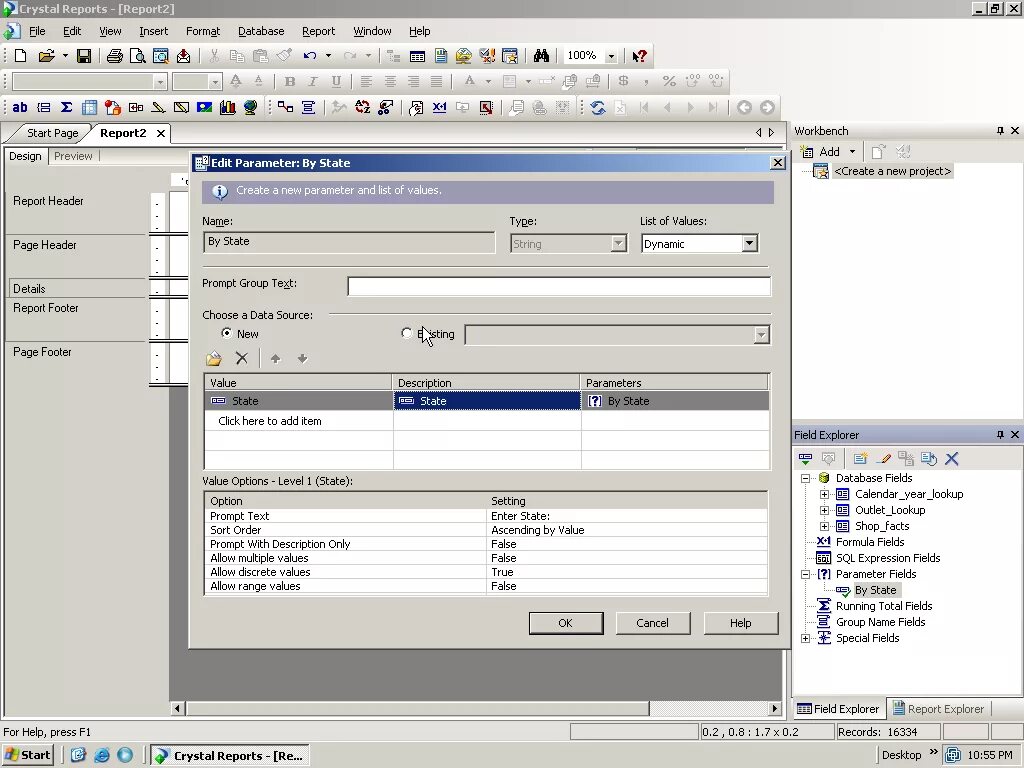Click the binoculars Find icon

(541, 56)
